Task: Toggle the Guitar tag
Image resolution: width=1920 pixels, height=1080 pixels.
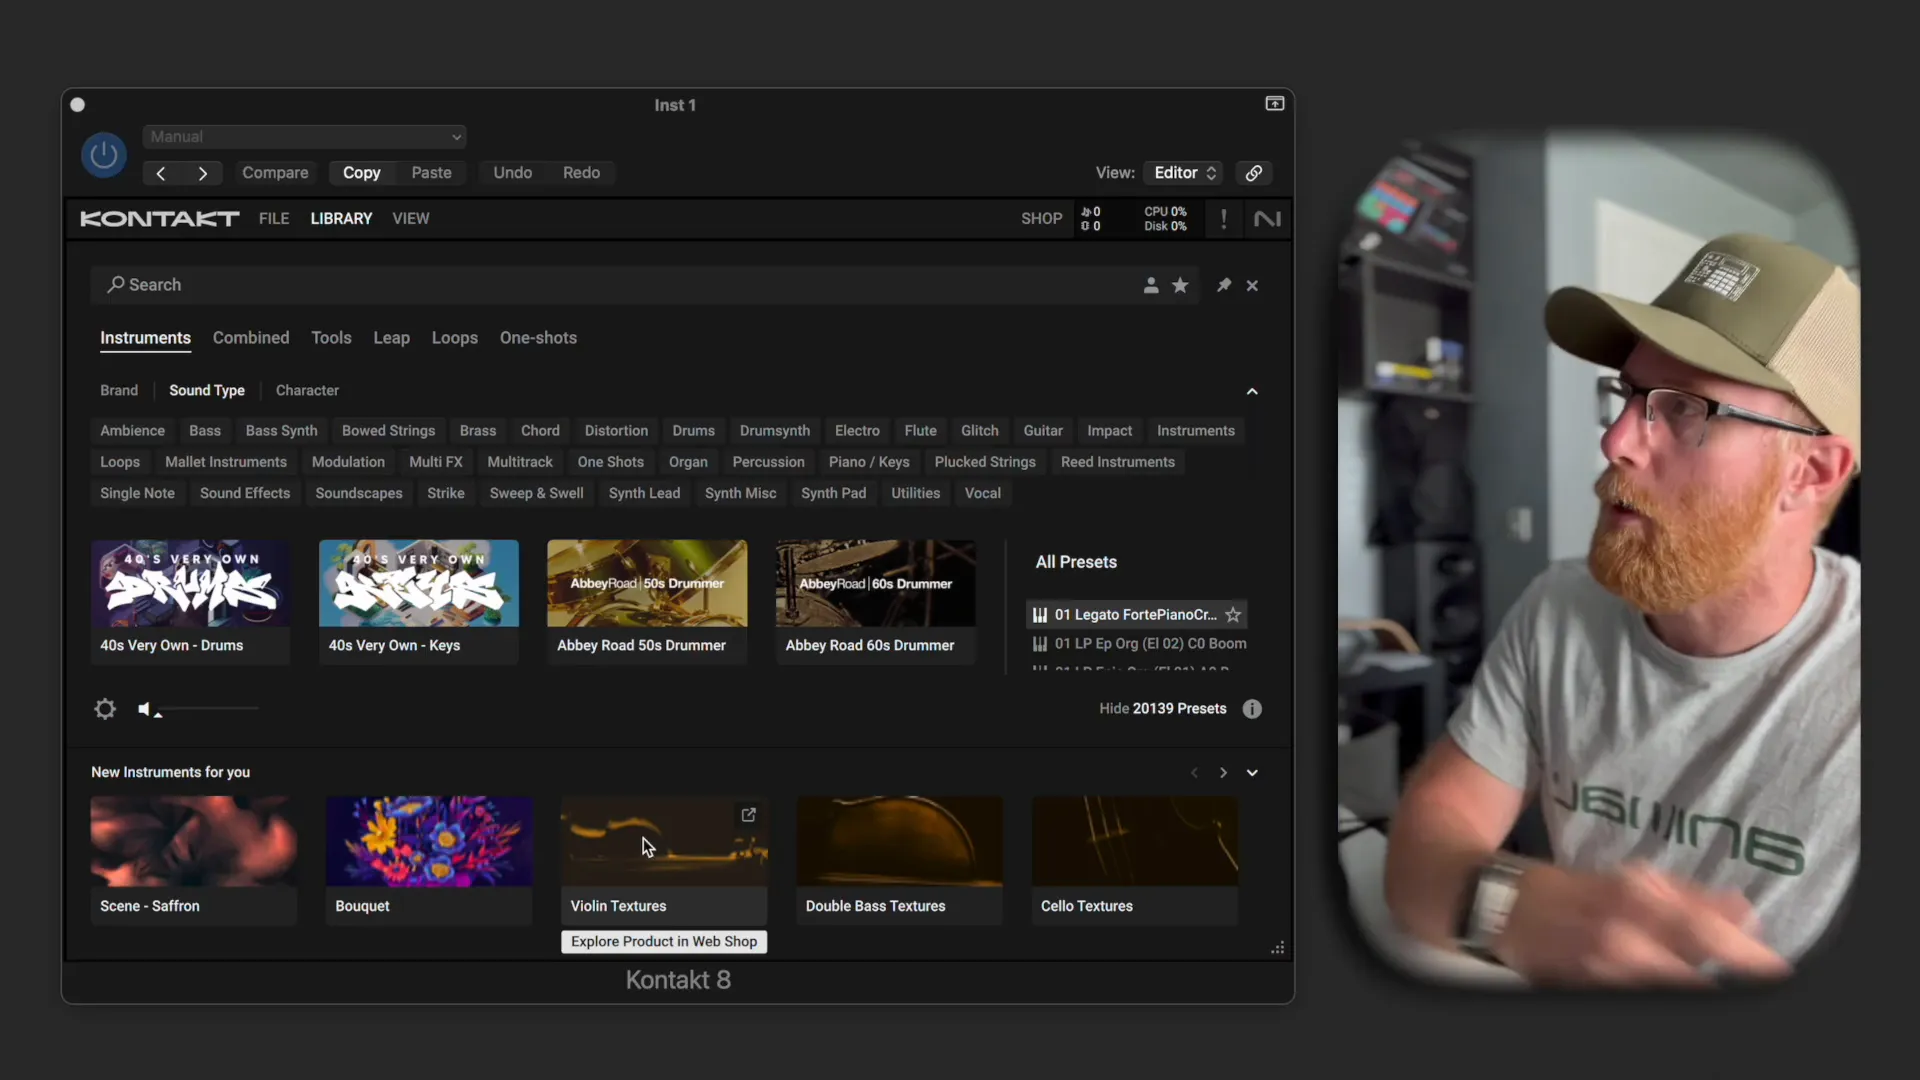Action: tap(1043, 431)
